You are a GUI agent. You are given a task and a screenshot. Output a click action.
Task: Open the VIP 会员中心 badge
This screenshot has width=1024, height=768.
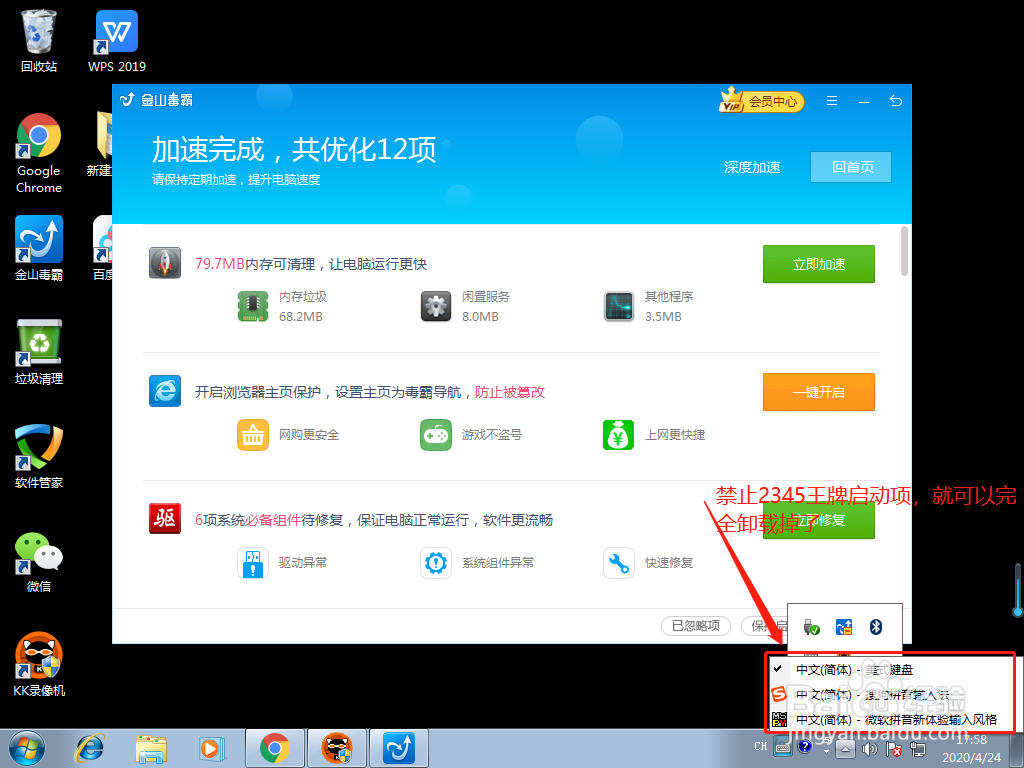[761, 101]
